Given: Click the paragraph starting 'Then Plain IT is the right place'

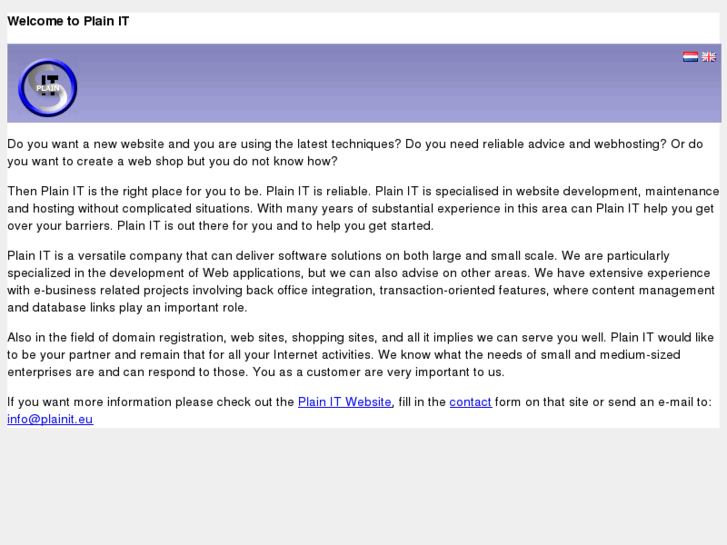Looking at the screenshot, I should (x=363, y=208).
